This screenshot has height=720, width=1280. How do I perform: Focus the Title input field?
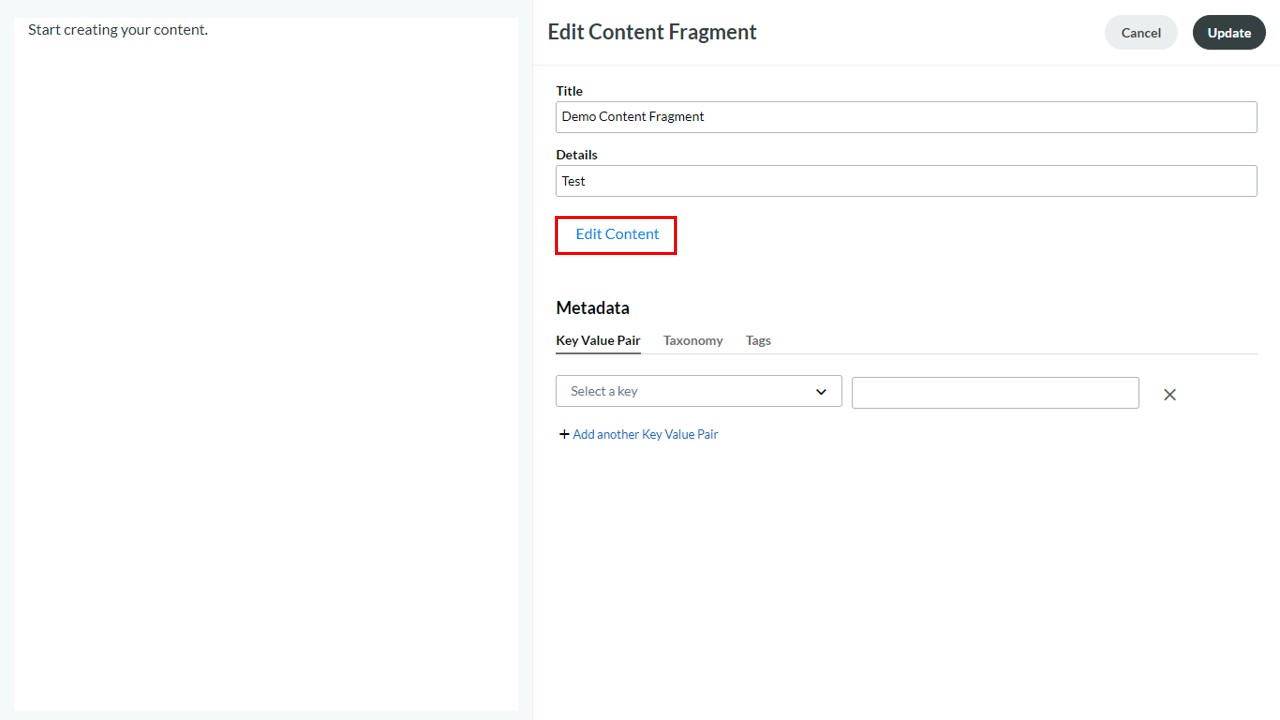coord(906,117)
